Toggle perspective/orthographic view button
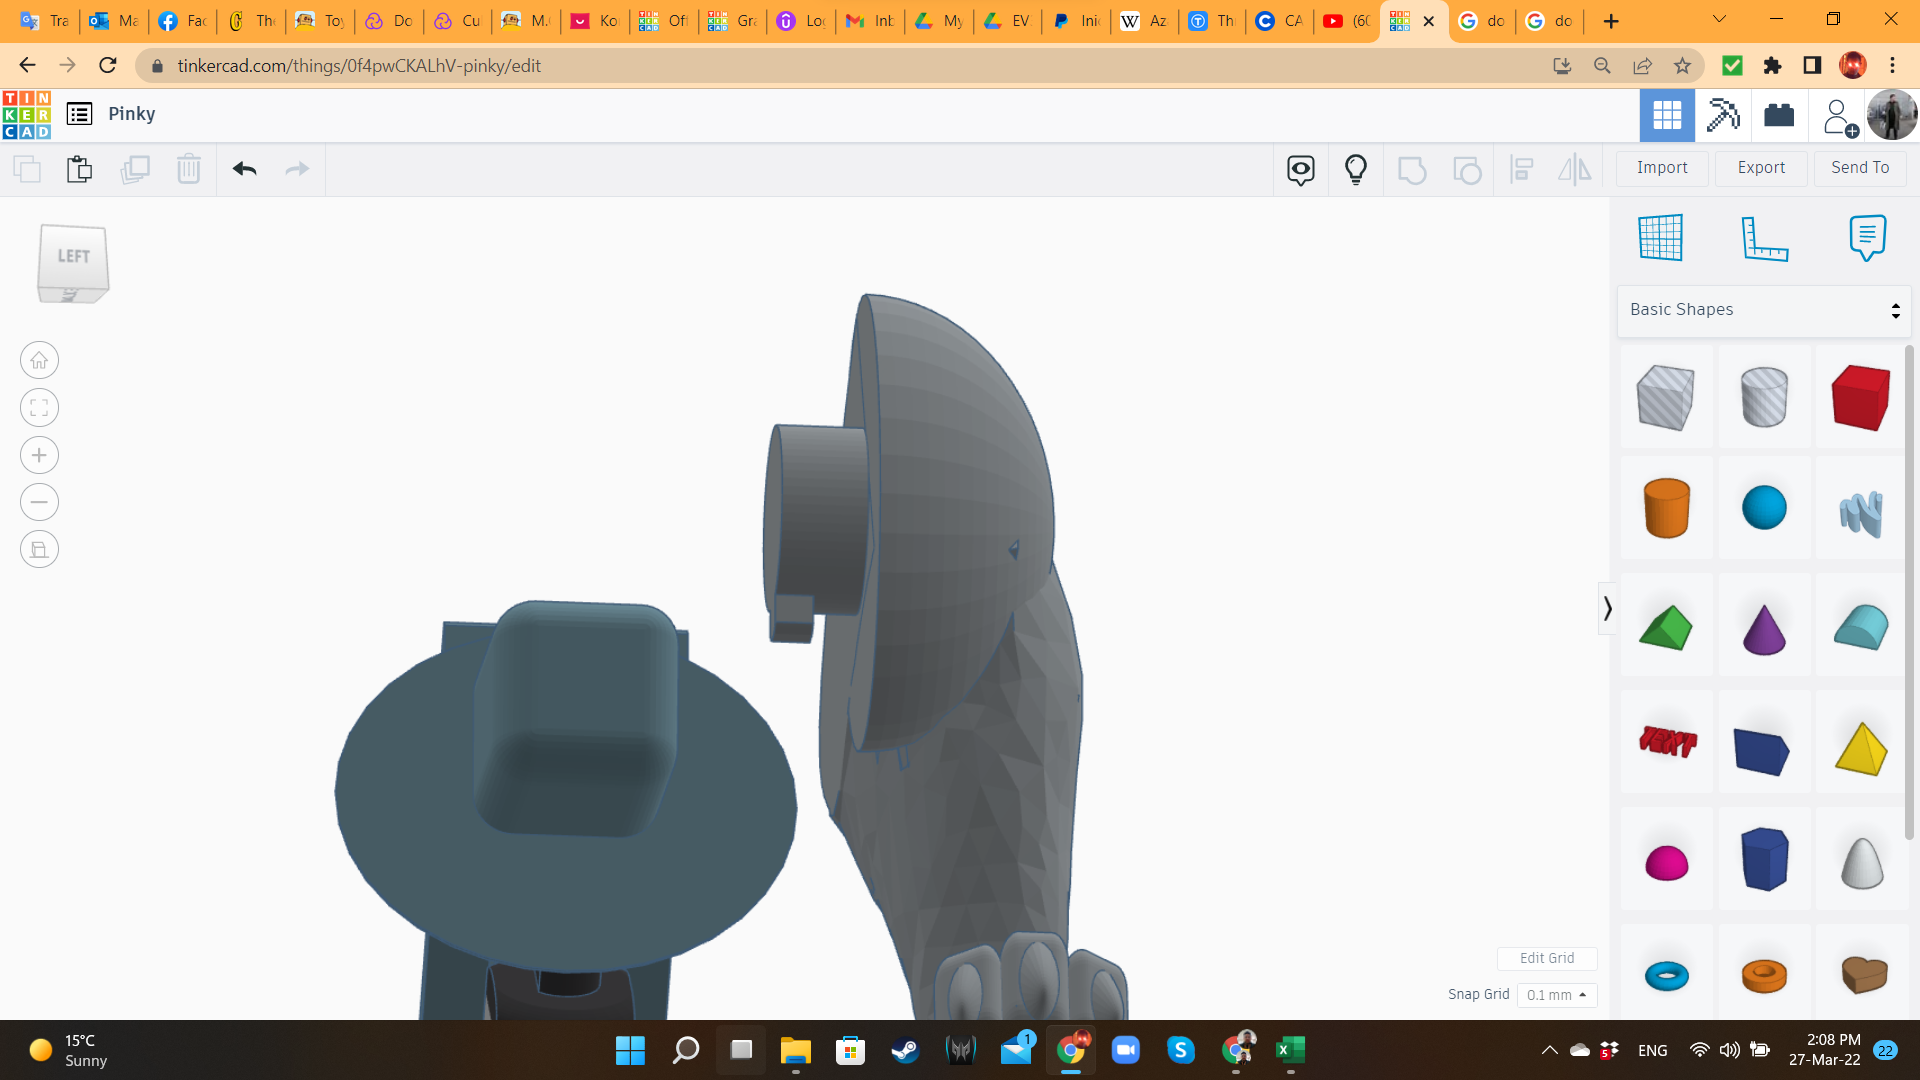 click(x=39, y=549)
